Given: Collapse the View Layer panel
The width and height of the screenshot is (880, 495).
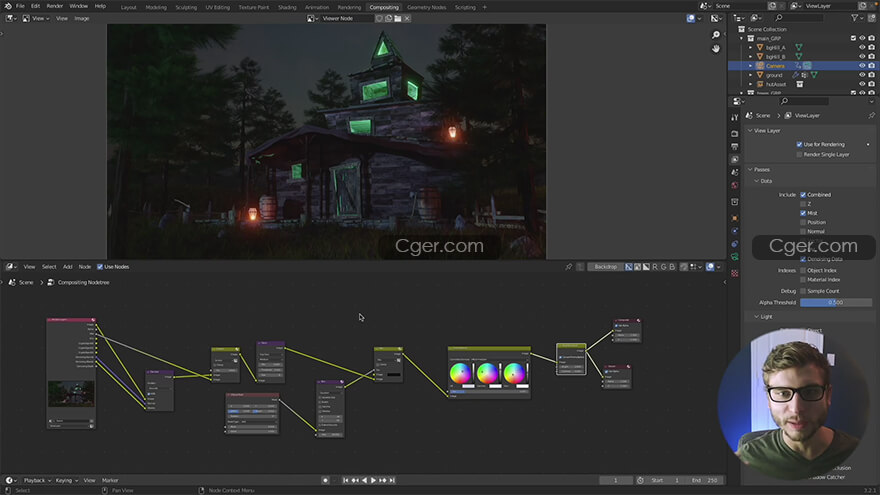Looking at the screenshot, I should click(x=750, y=130).
